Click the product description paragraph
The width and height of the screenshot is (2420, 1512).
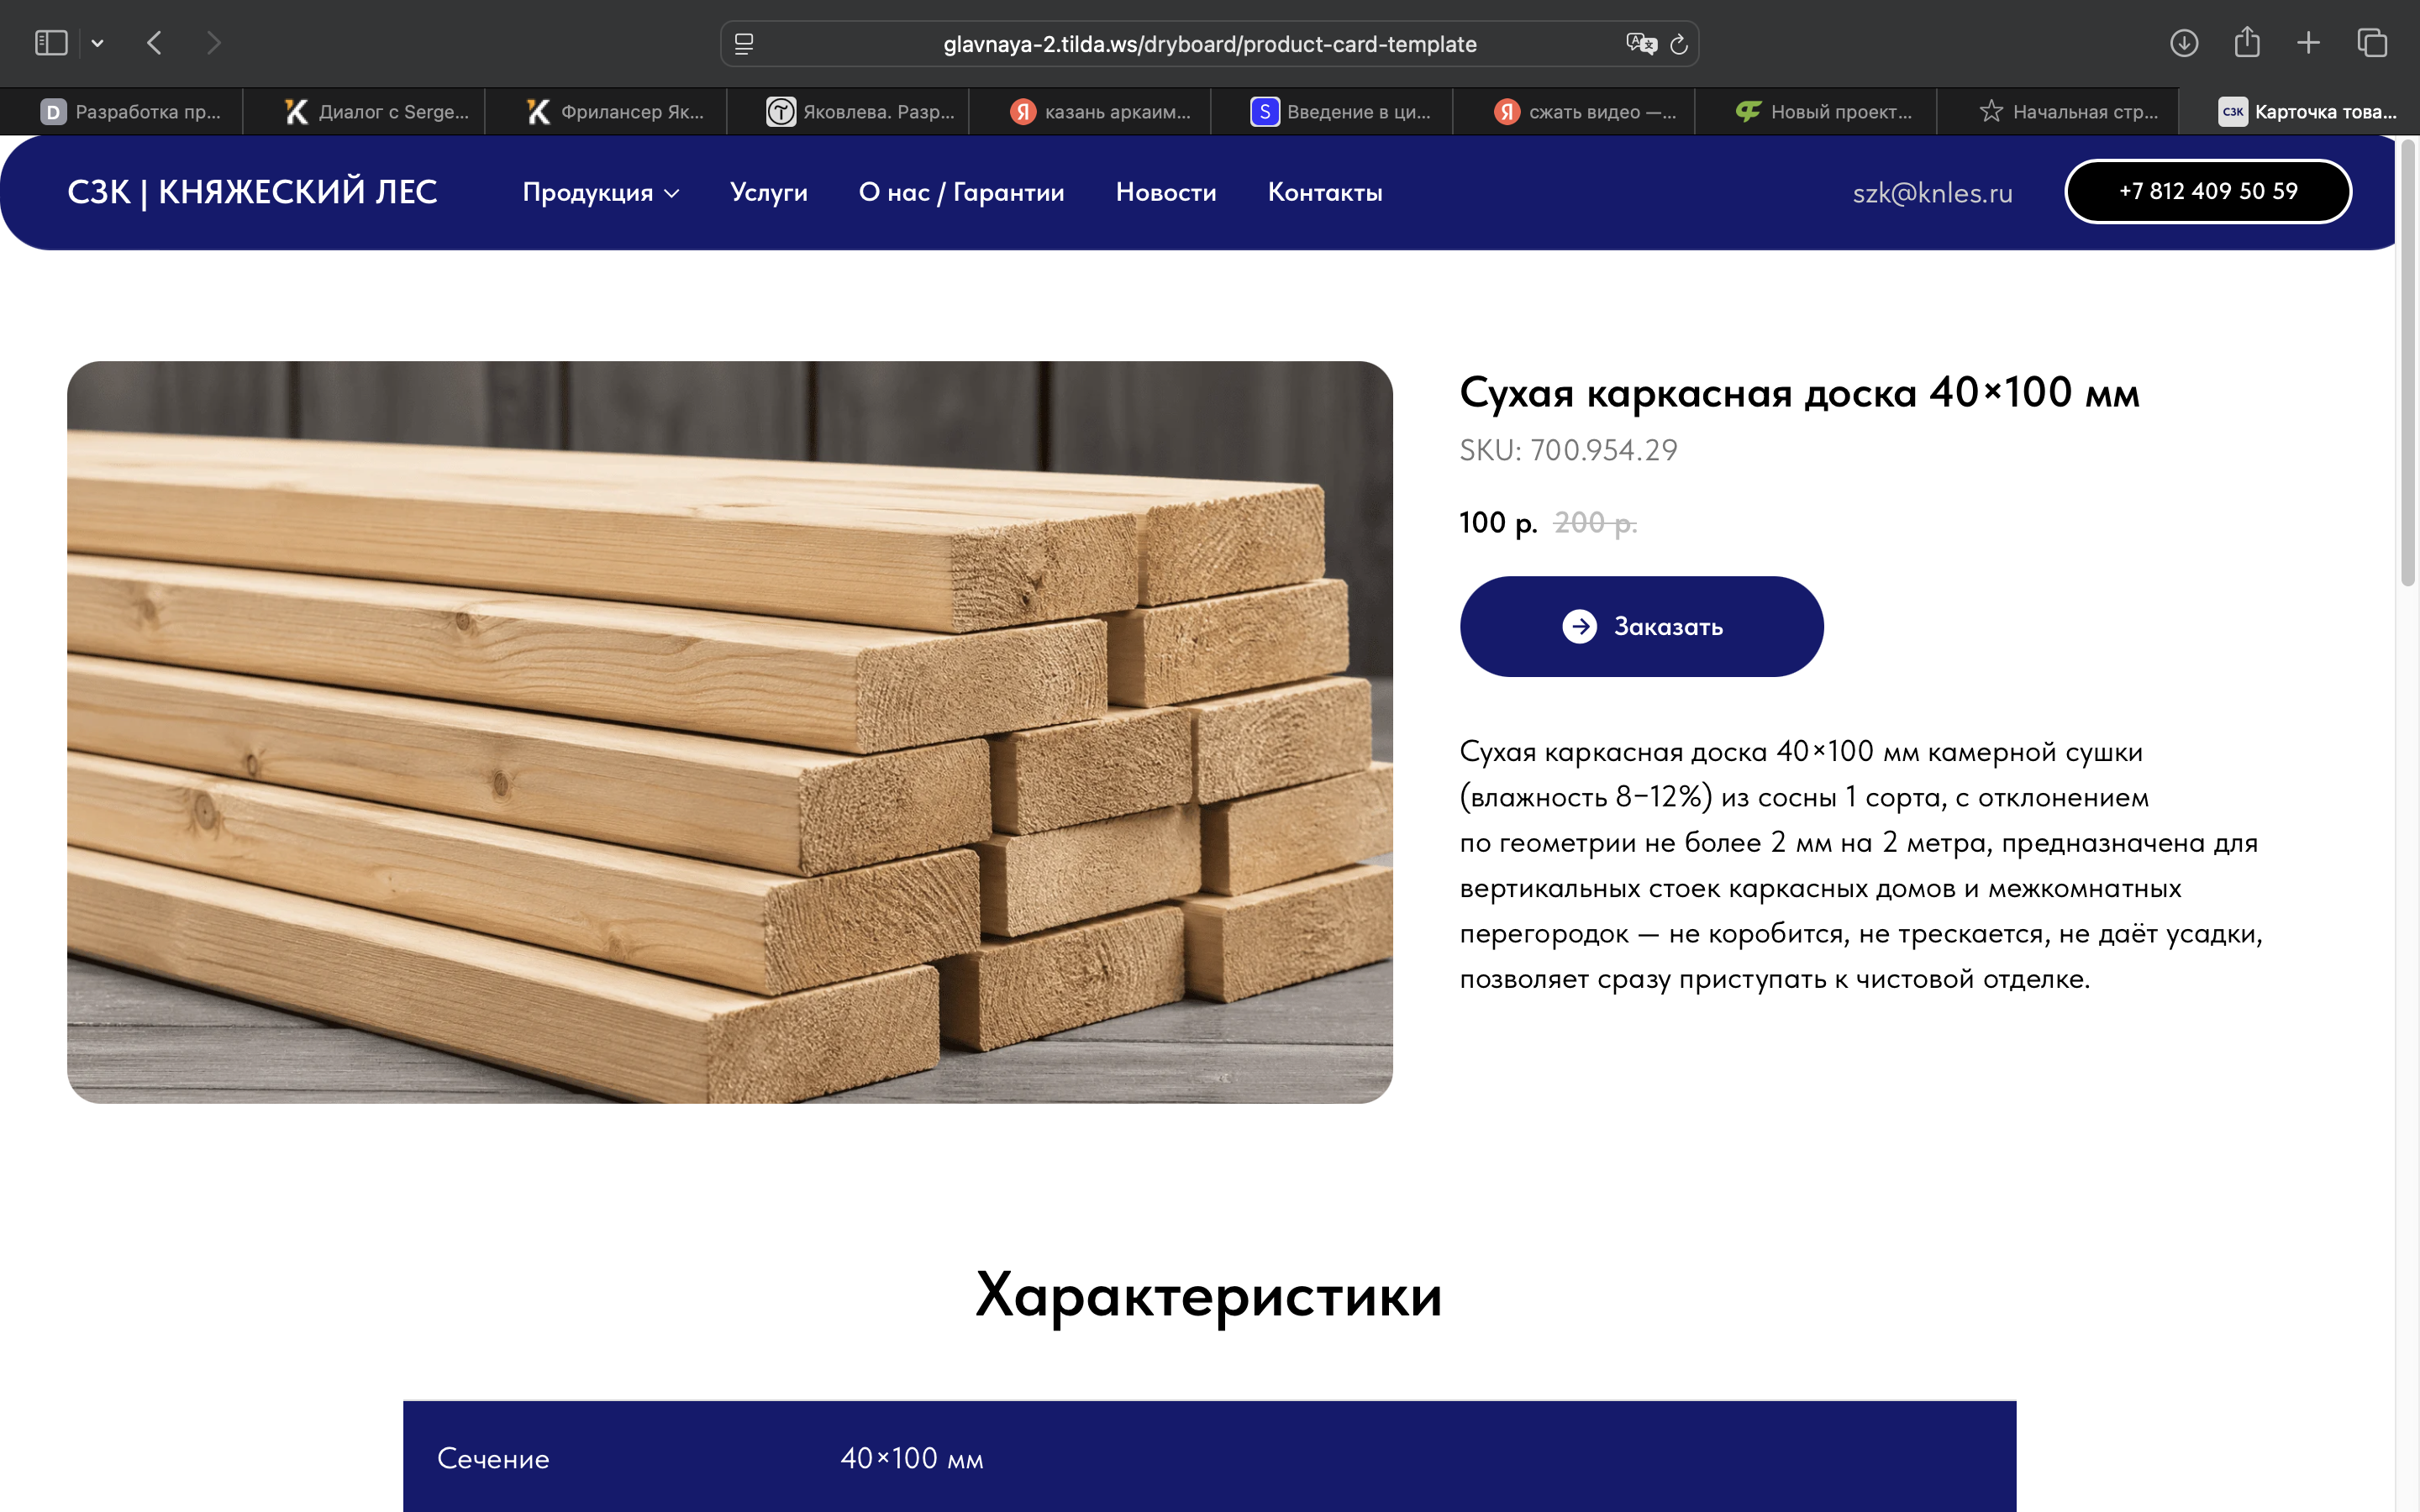[x=1860, y=865]
